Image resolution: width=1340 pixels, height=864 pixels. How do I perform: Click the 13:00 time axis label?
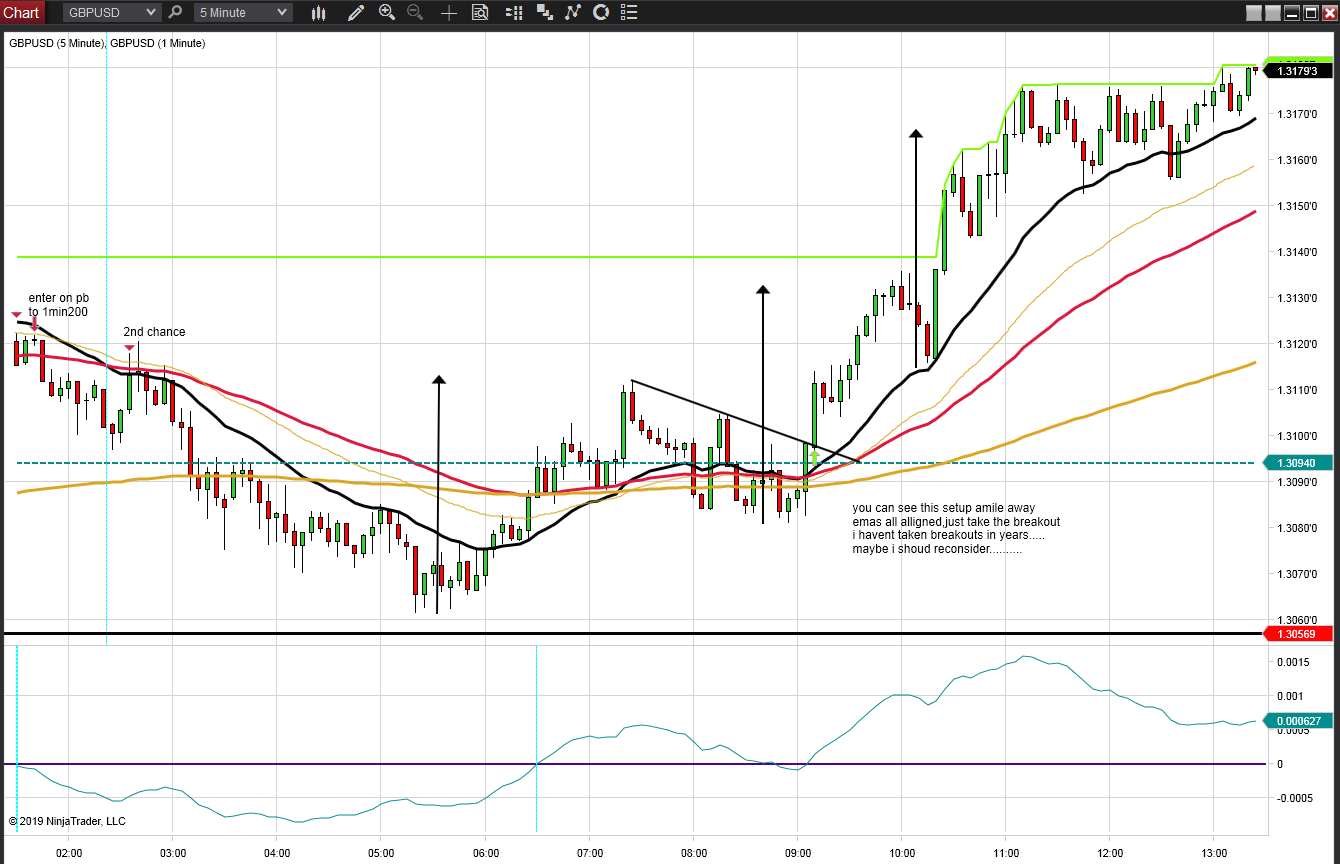(x=1213, y=853)
